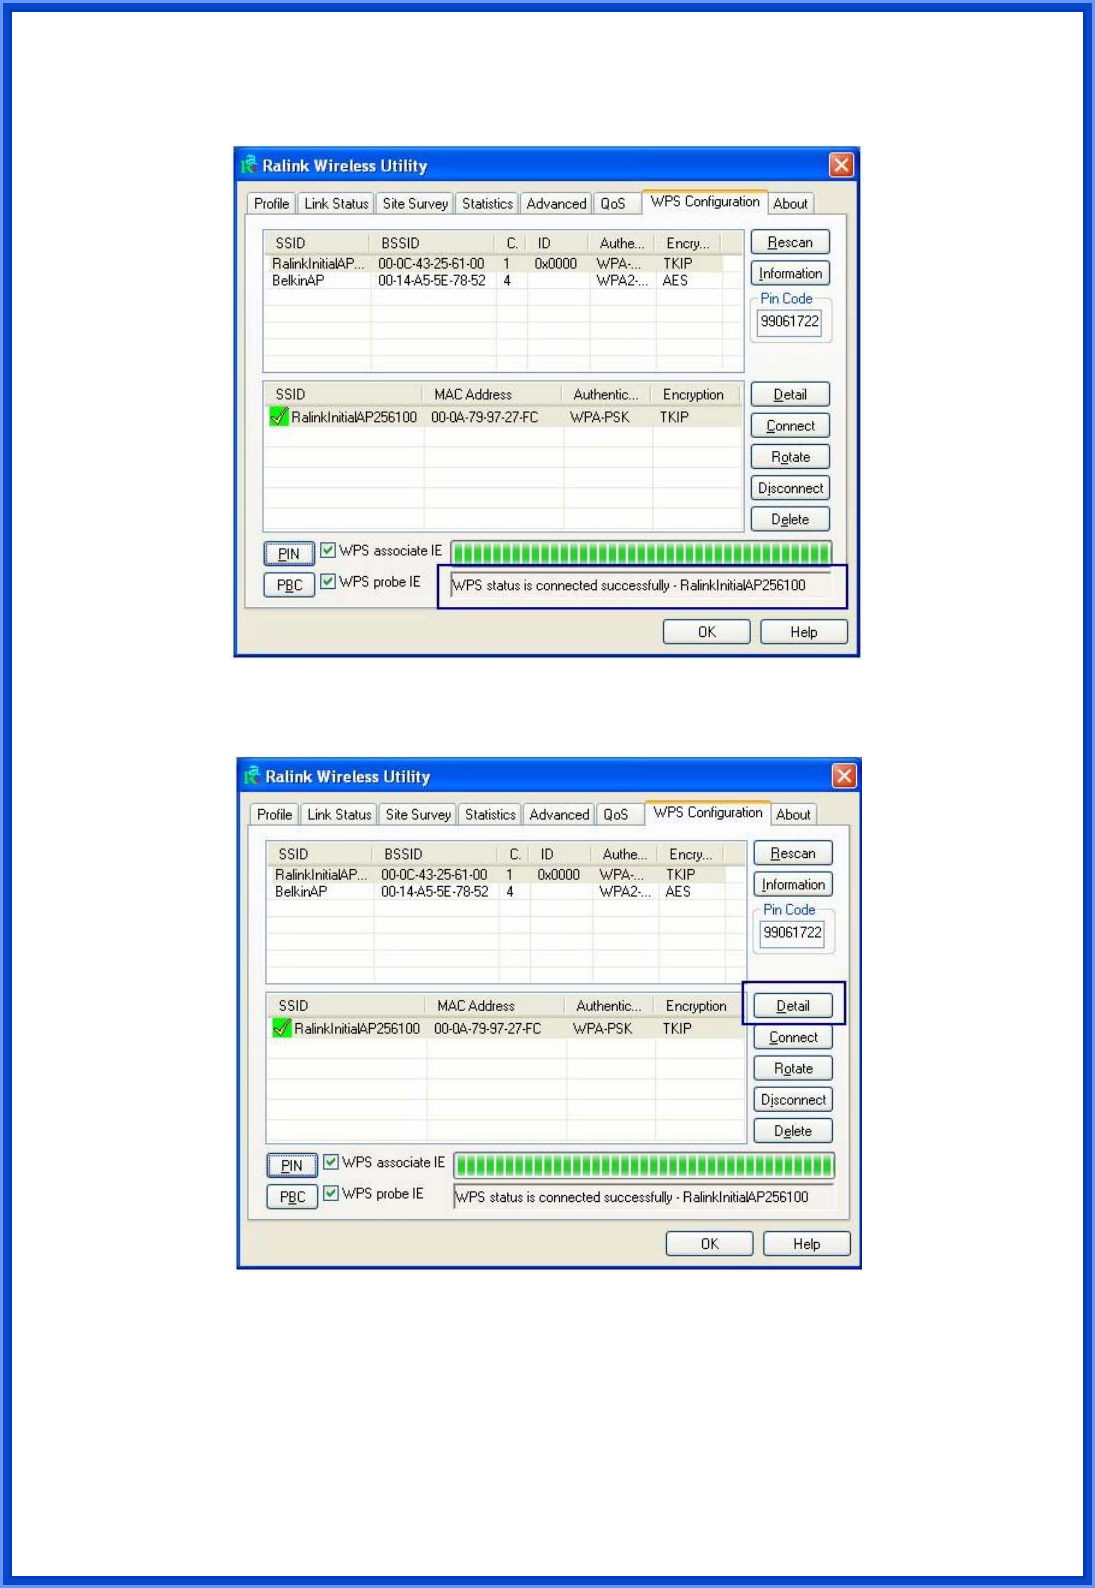Toggle WPS associate IE checkbox in lower window
The width and height of the screenshot is (1095, 1588).
click(331, 1162)
